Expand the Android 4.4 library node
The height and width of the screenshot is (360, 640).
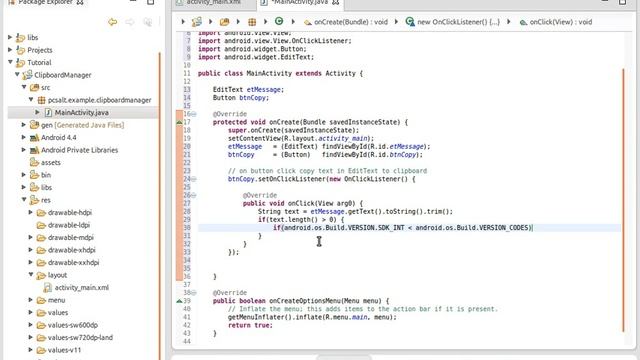pyautogui.click(x=24, y=137)
